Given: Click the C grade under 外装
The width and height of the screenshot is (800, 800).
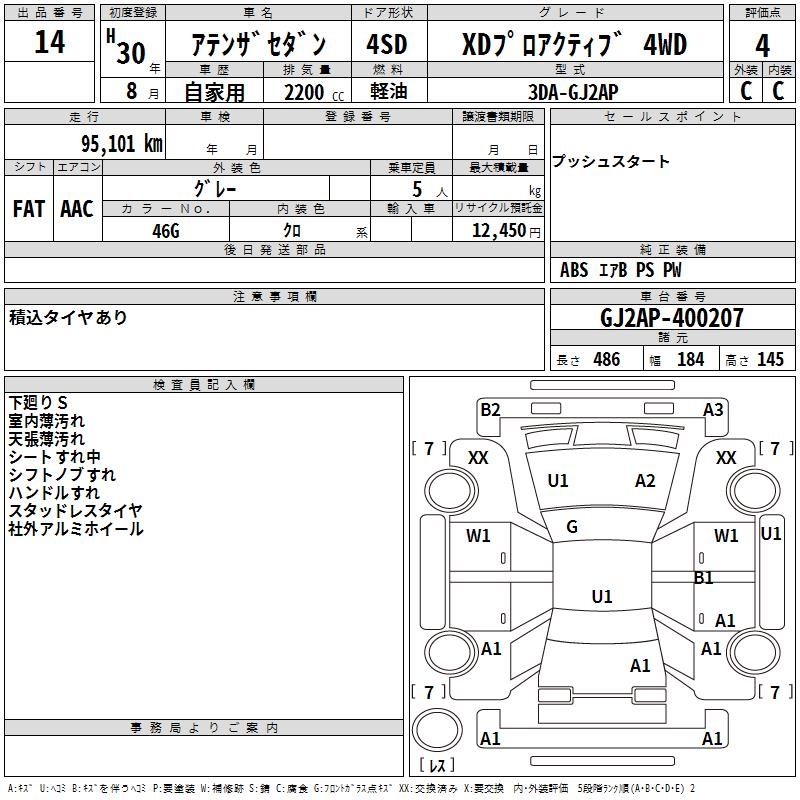Looking at the screenshot, I should 745,91.
